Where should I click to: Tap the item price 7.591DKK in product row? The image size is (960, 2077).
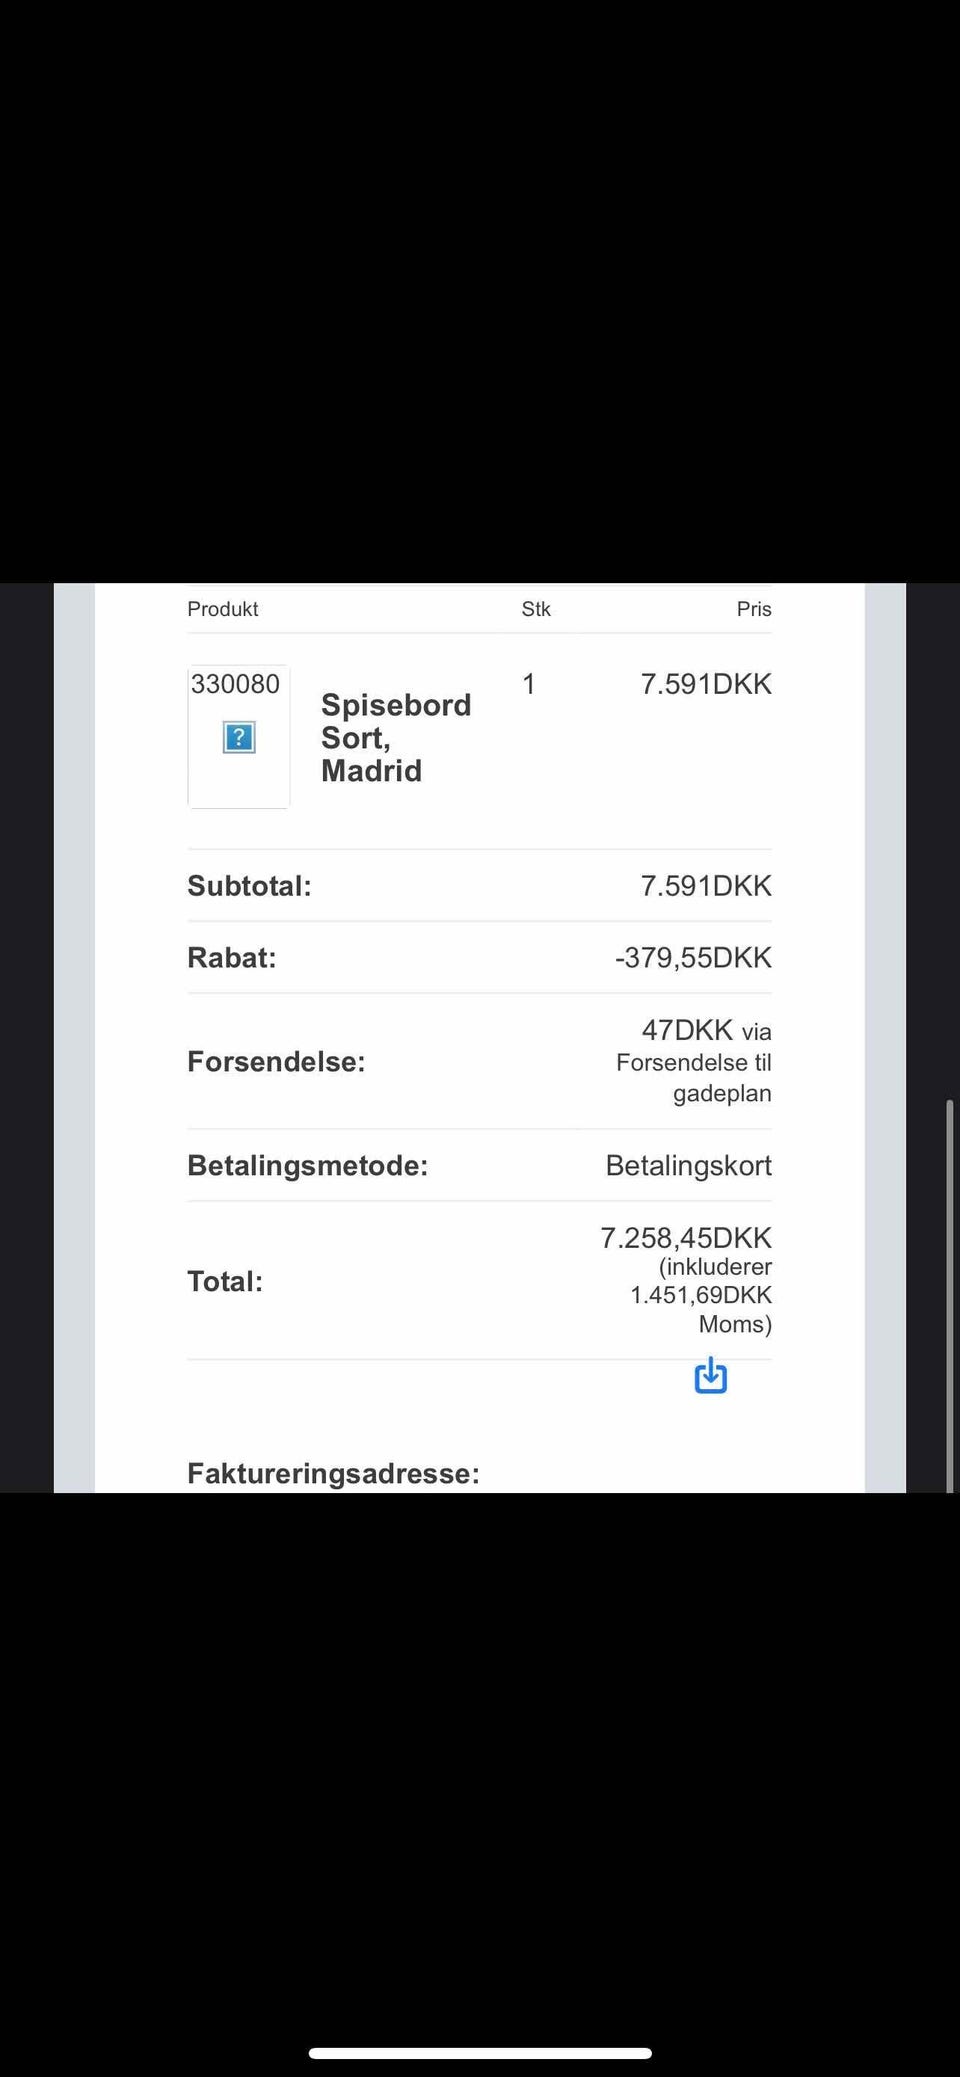706,684
